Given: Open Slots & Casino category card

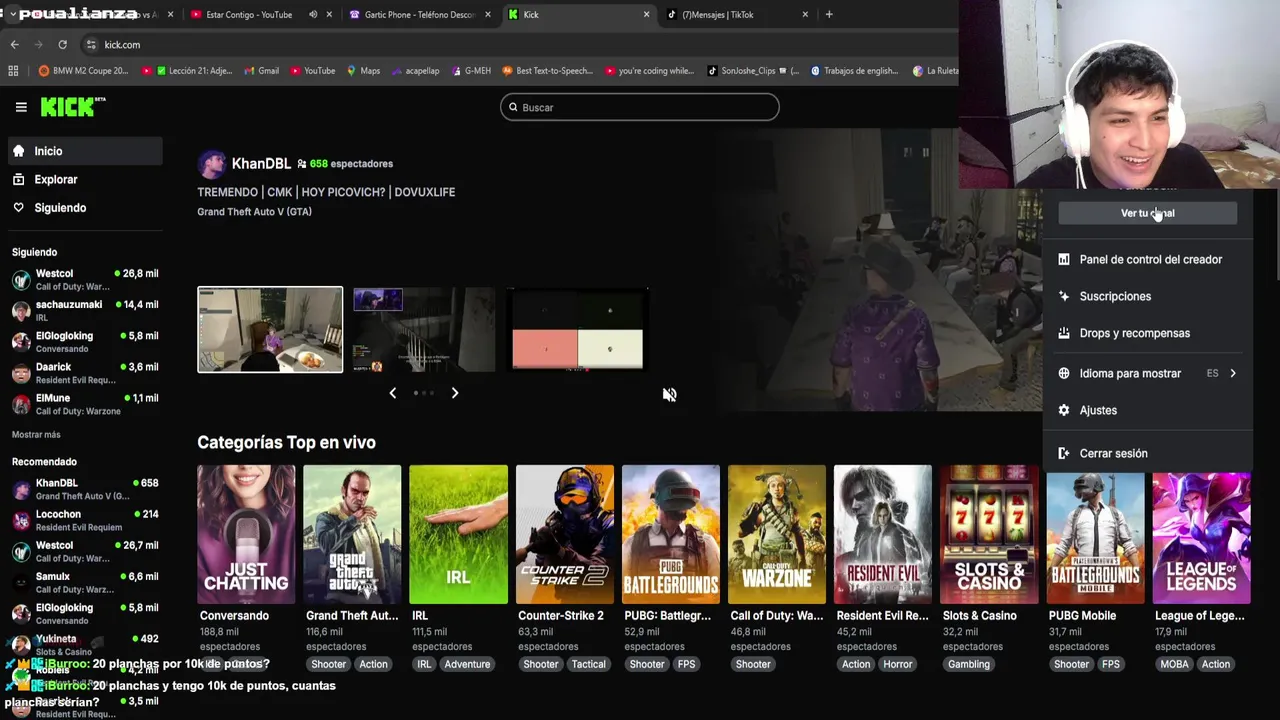Looking at the screenshot, I should (x=989, y=534).
